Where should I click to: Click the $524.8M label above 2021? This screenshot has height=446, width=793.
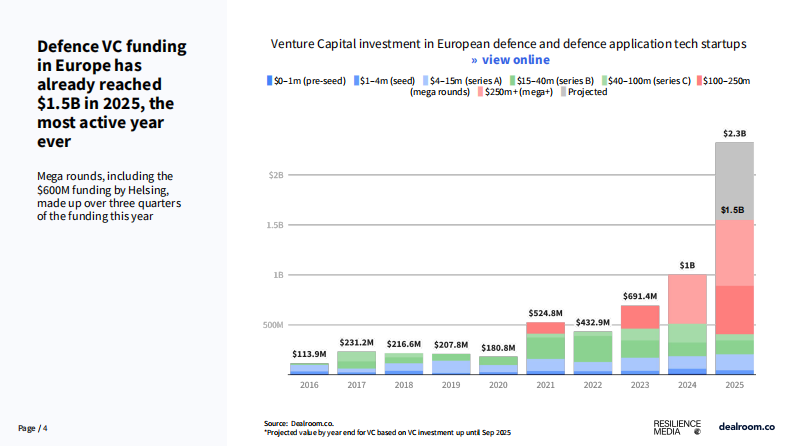[x=545, y=313]
